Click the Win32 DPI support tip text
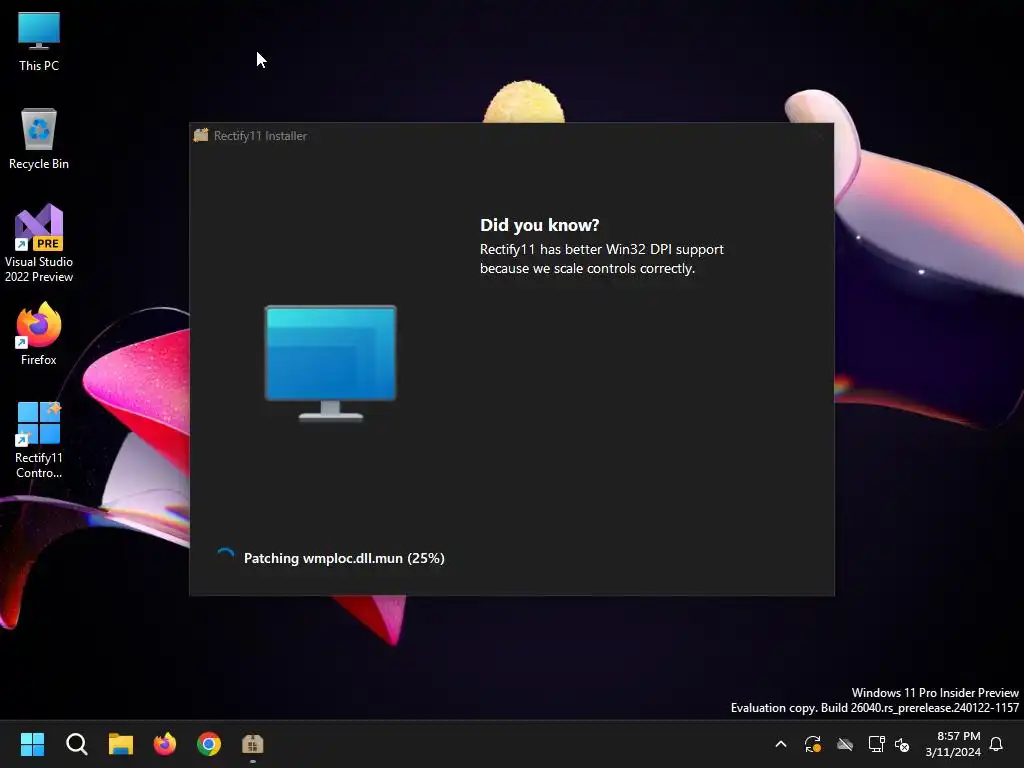The image size is (1024, 768). click(x=601, y=259)
